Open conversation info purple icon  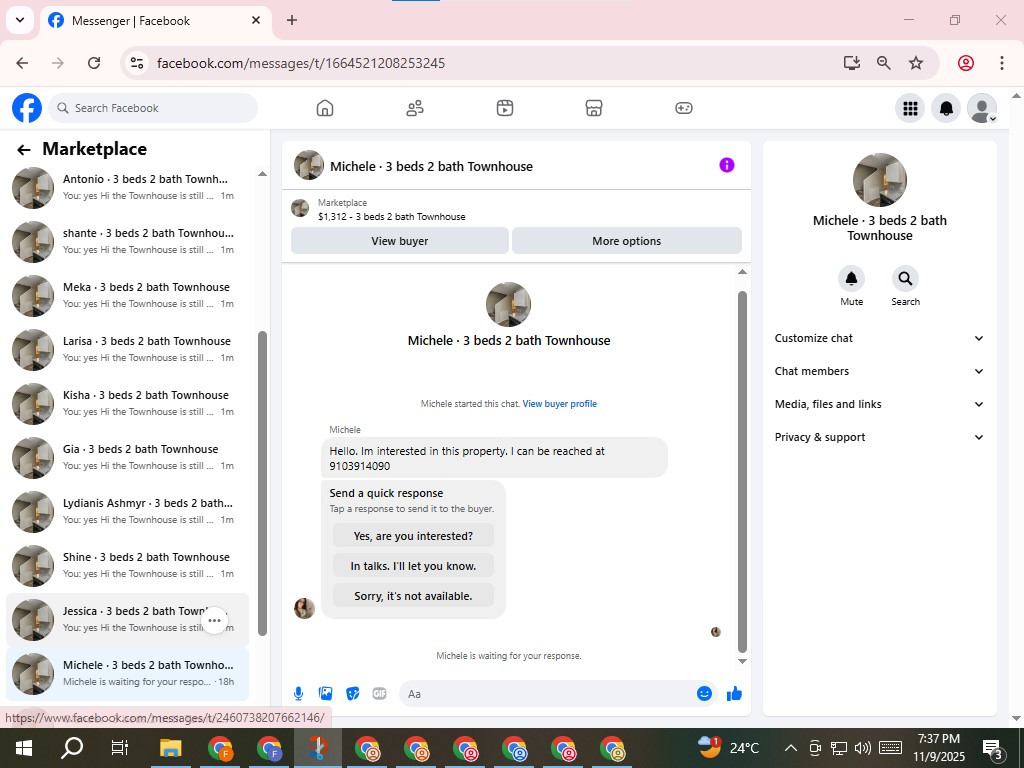coord(727,165)
